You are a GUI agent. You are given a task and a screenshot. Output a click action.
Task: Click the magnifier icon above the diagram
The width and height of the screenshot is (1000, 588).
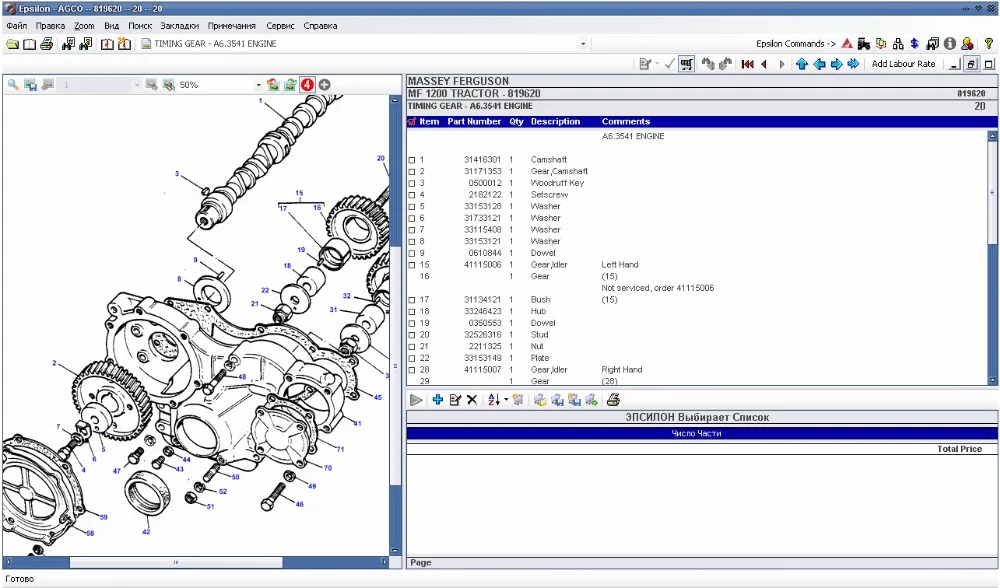tap(14, 85)
